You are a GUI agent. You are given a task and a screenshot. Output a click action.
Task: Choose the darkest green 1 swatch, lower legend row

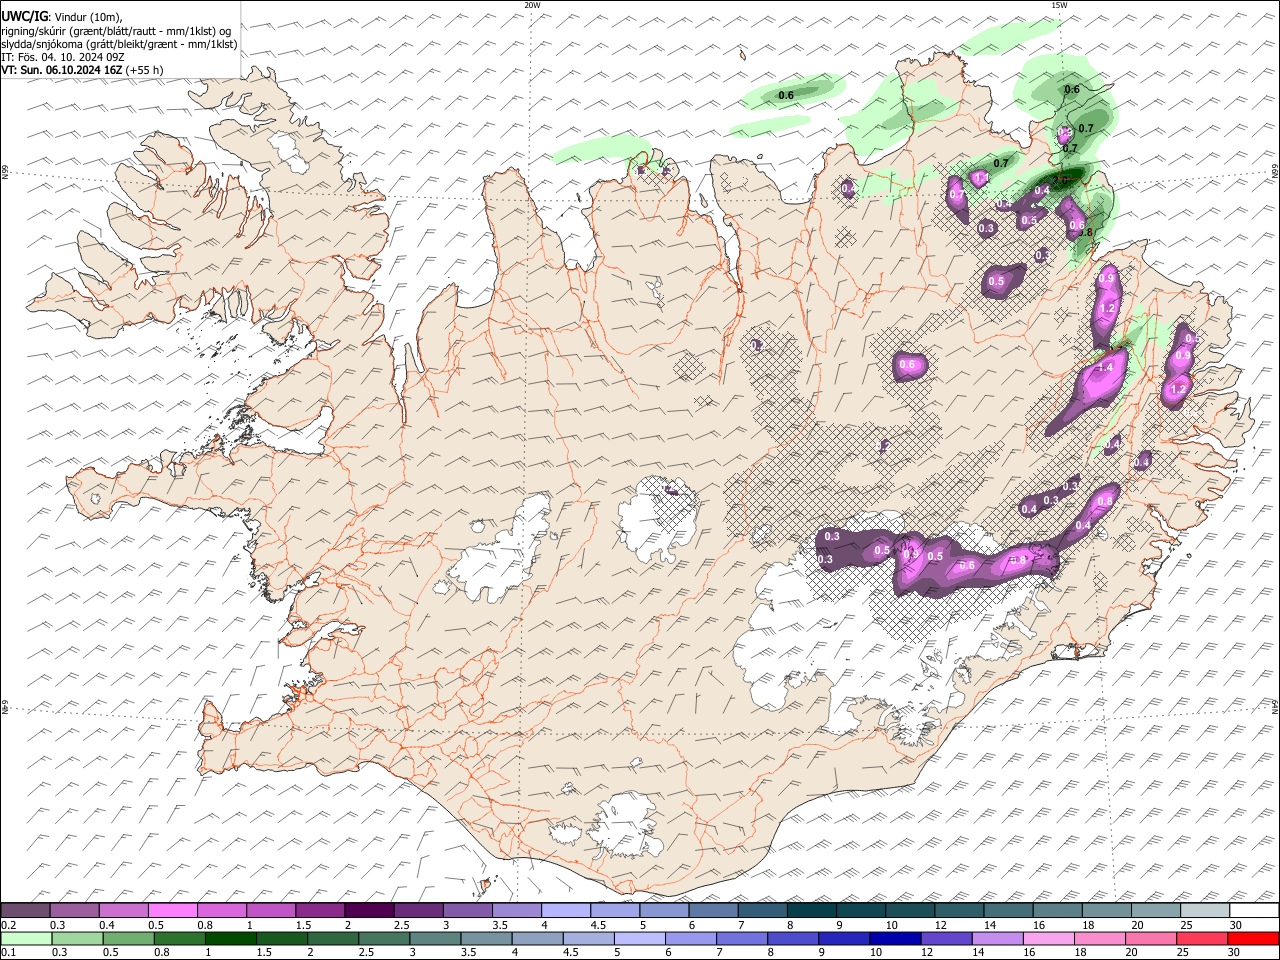[230, 939]
